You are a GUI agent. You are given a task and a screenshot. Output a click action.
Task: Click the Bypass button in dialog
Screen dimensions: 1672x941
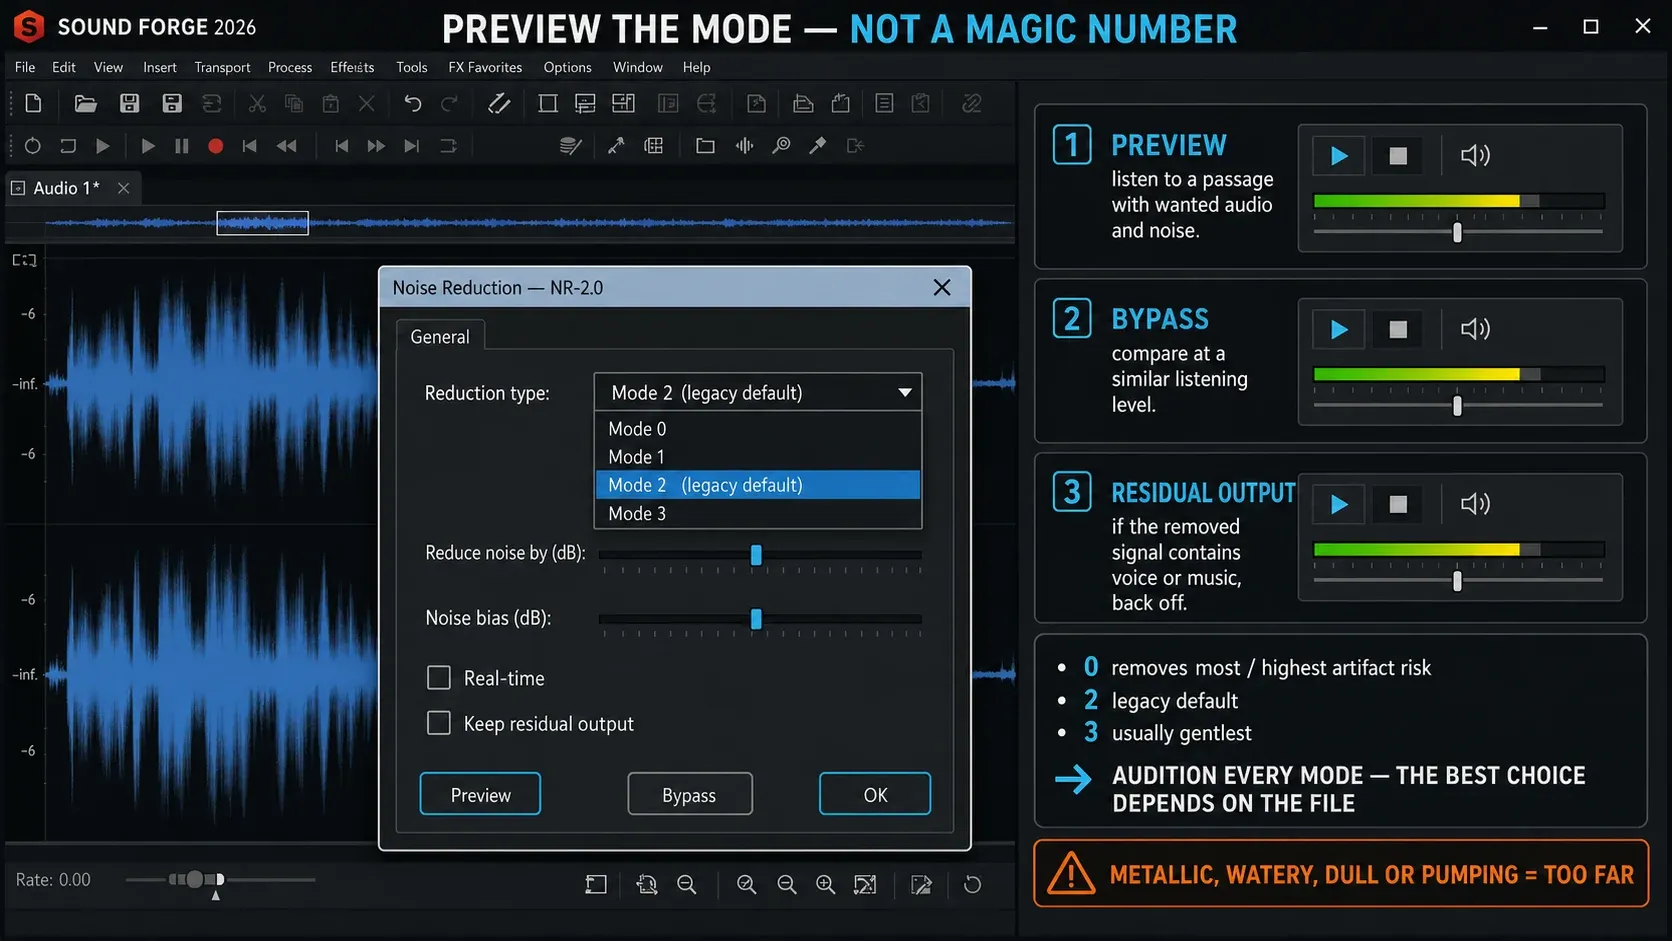coord(689,795)
